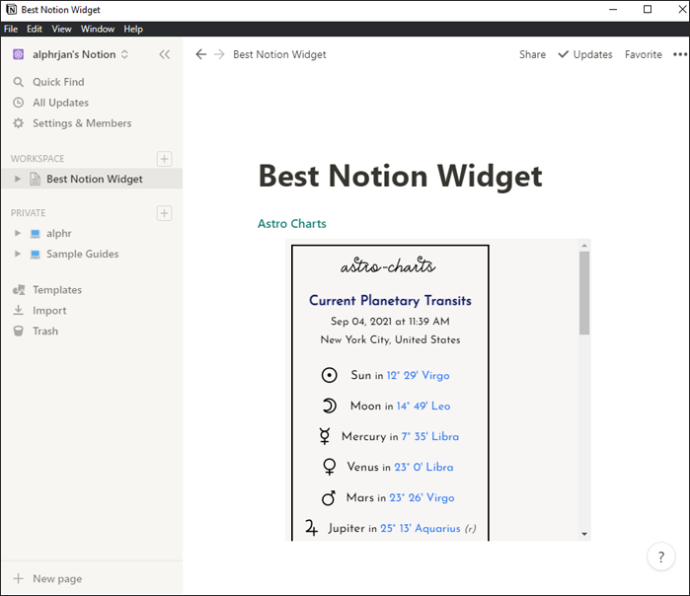The image size is (690, 596).
Task: Click the Mars symbol in widget
Action: [x=329, y=497]
